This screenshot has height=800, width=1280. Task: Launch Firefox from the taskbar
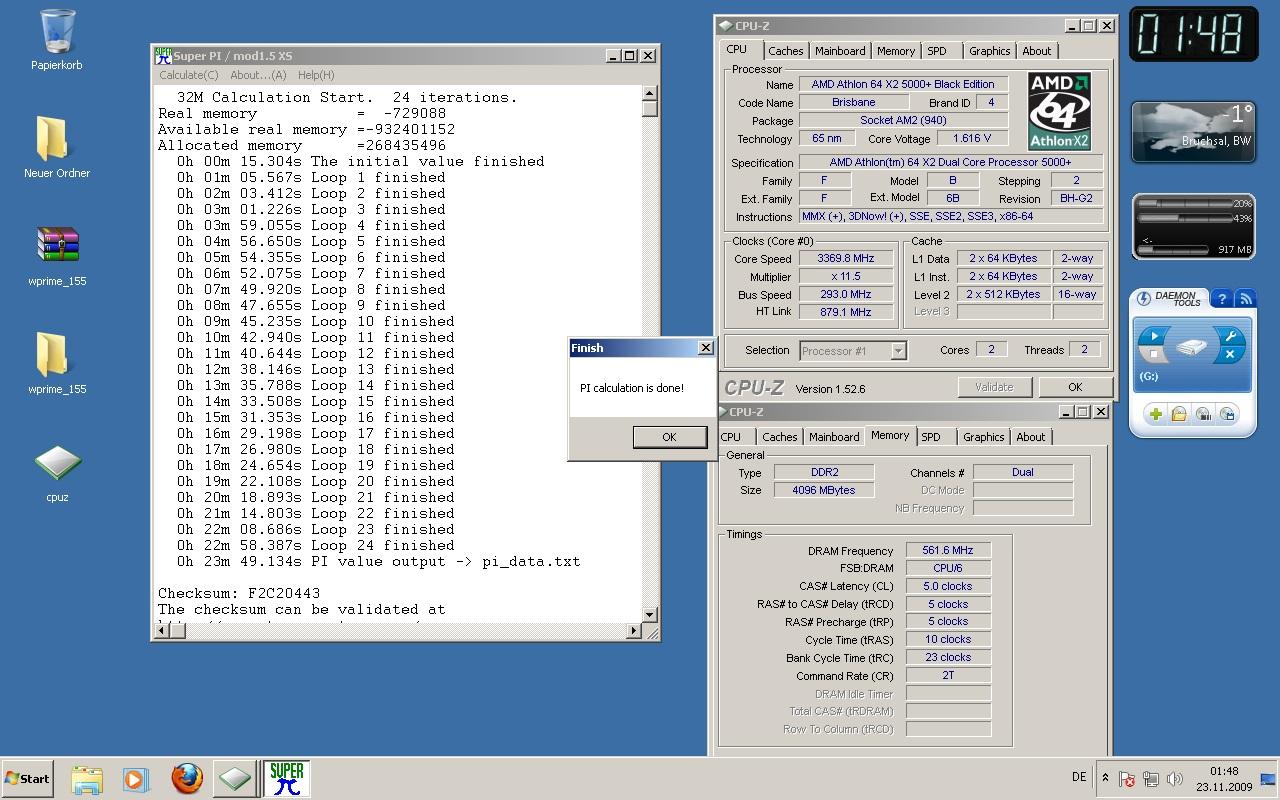click(x=187, y=779)
